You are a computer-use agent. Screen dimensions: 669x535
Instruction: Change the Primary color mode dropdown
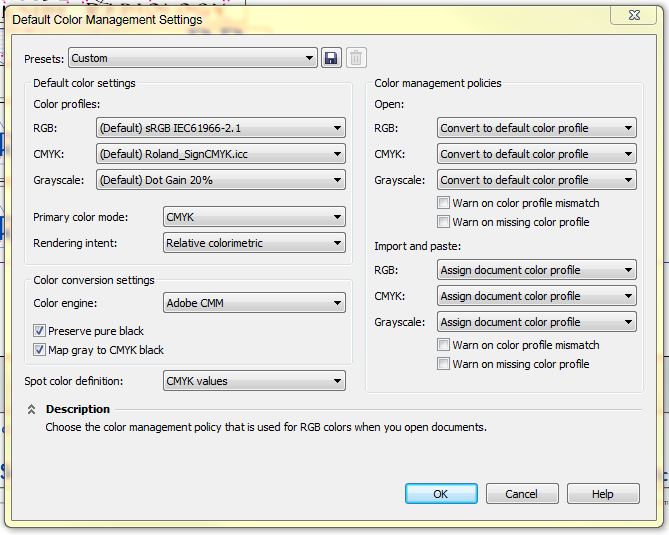254,217
